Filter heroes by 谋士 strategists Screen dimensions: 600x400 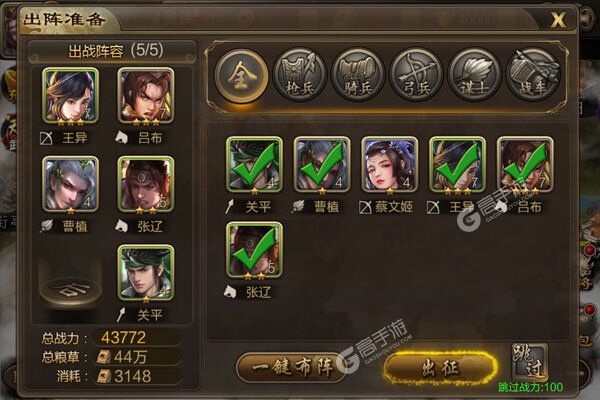pos(474,75)
